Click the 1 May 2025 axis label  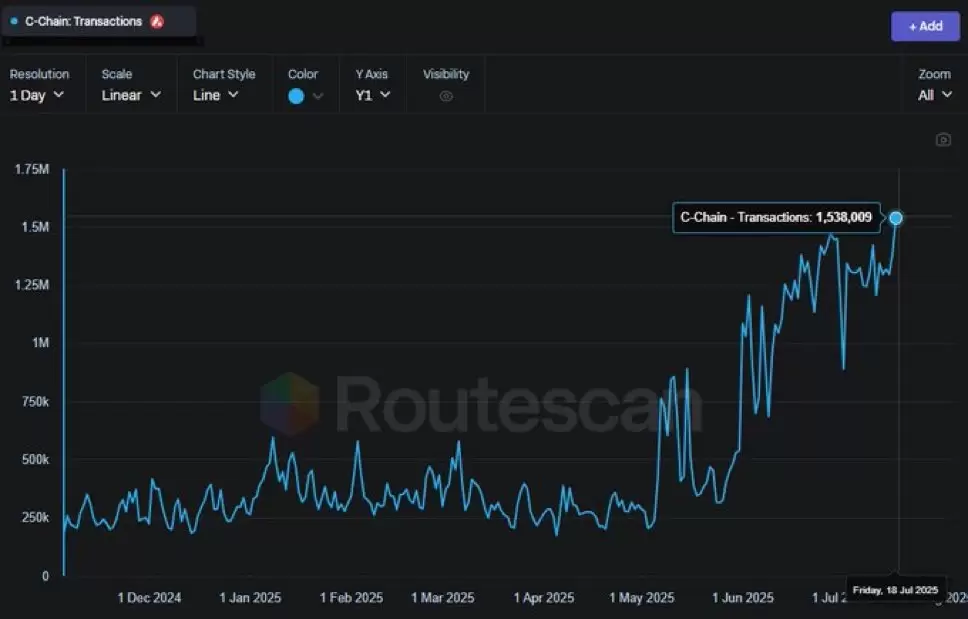(641, 597)
